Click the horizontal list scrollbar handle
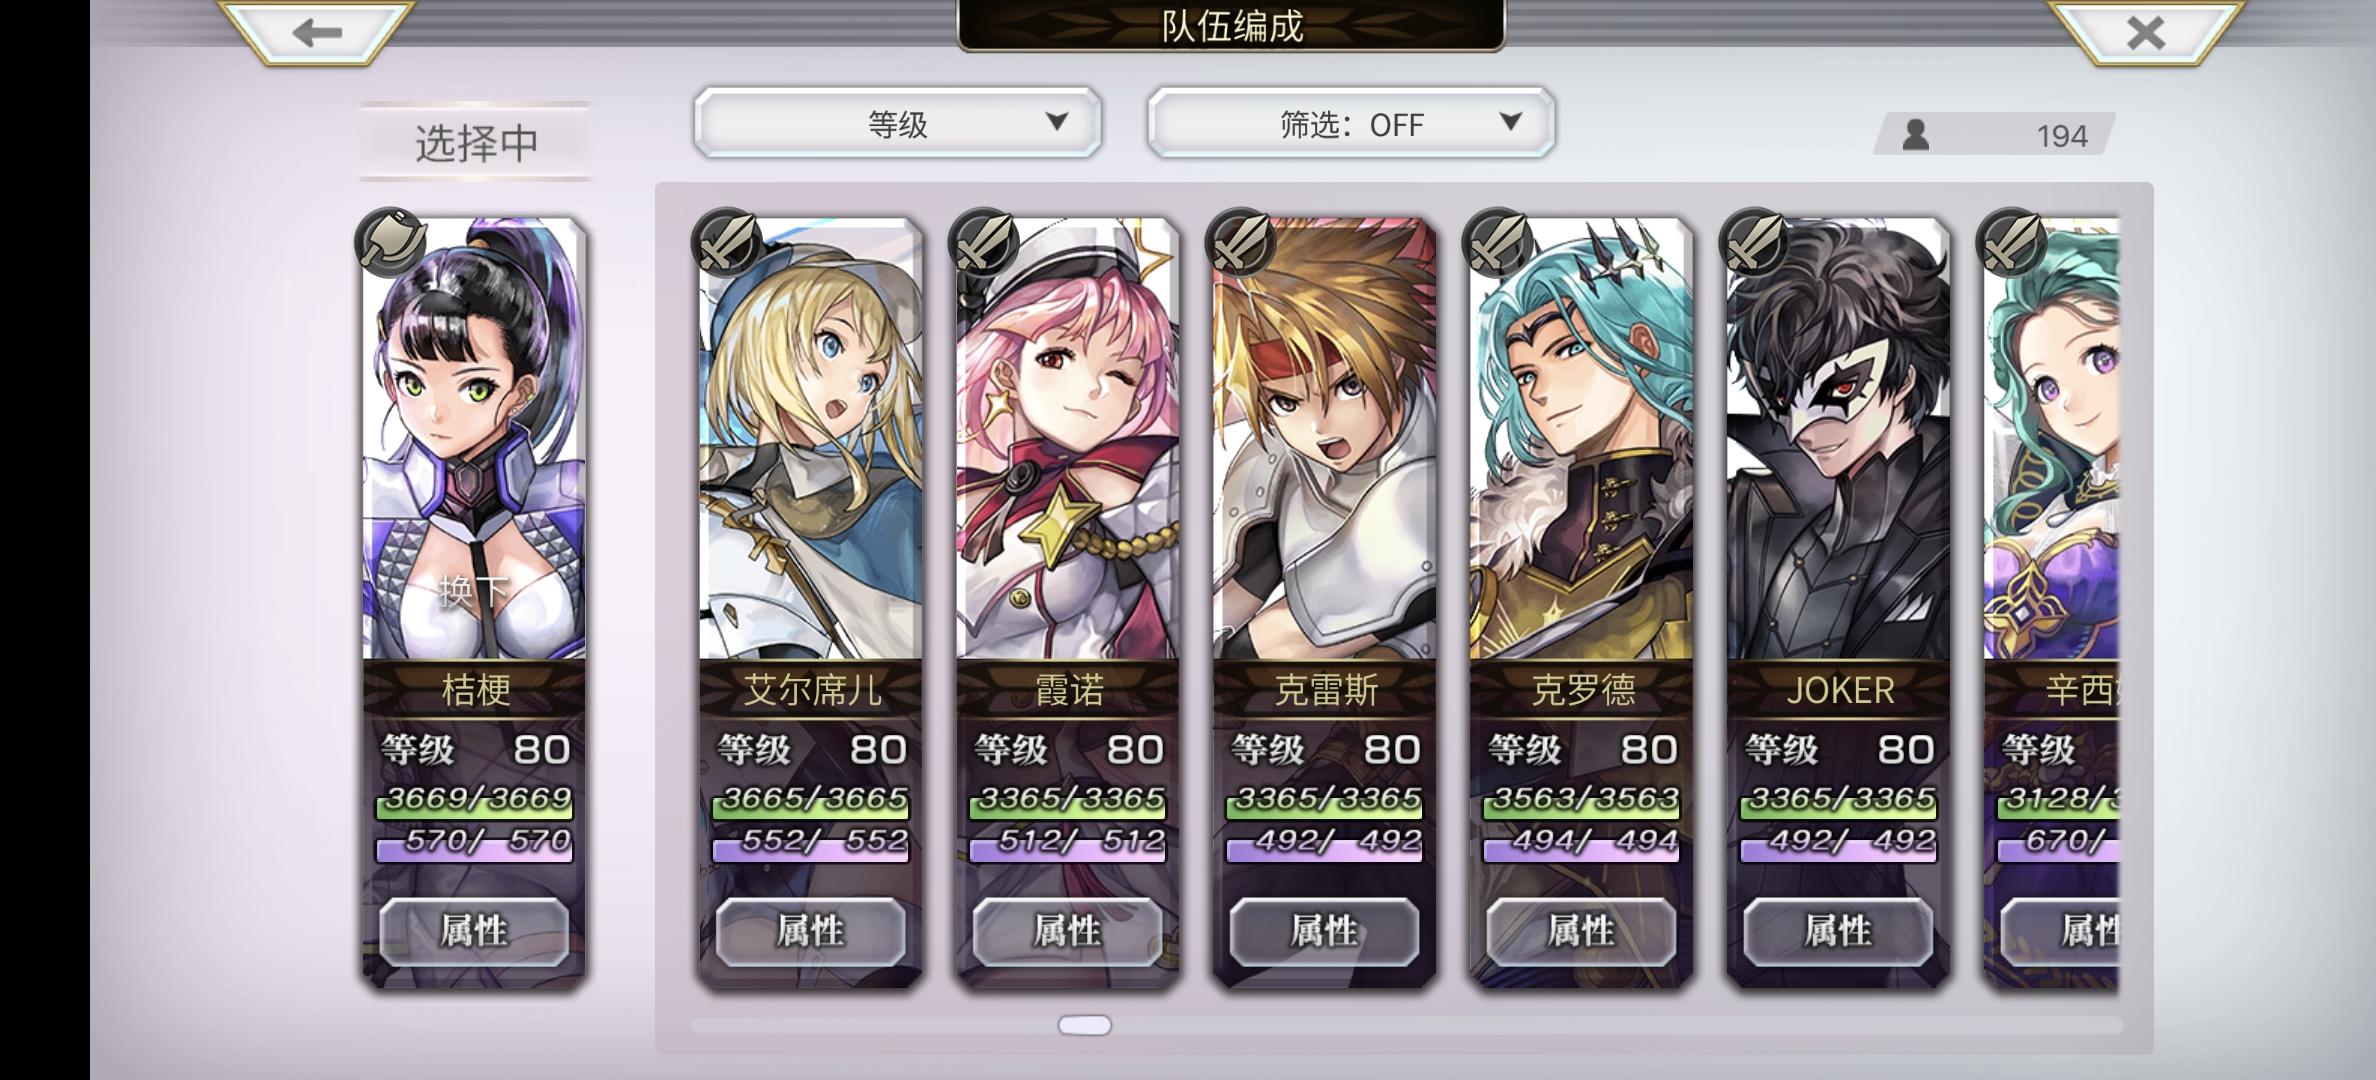This screenshot has height=1080, width=2376. (x=1084, y=1025)
